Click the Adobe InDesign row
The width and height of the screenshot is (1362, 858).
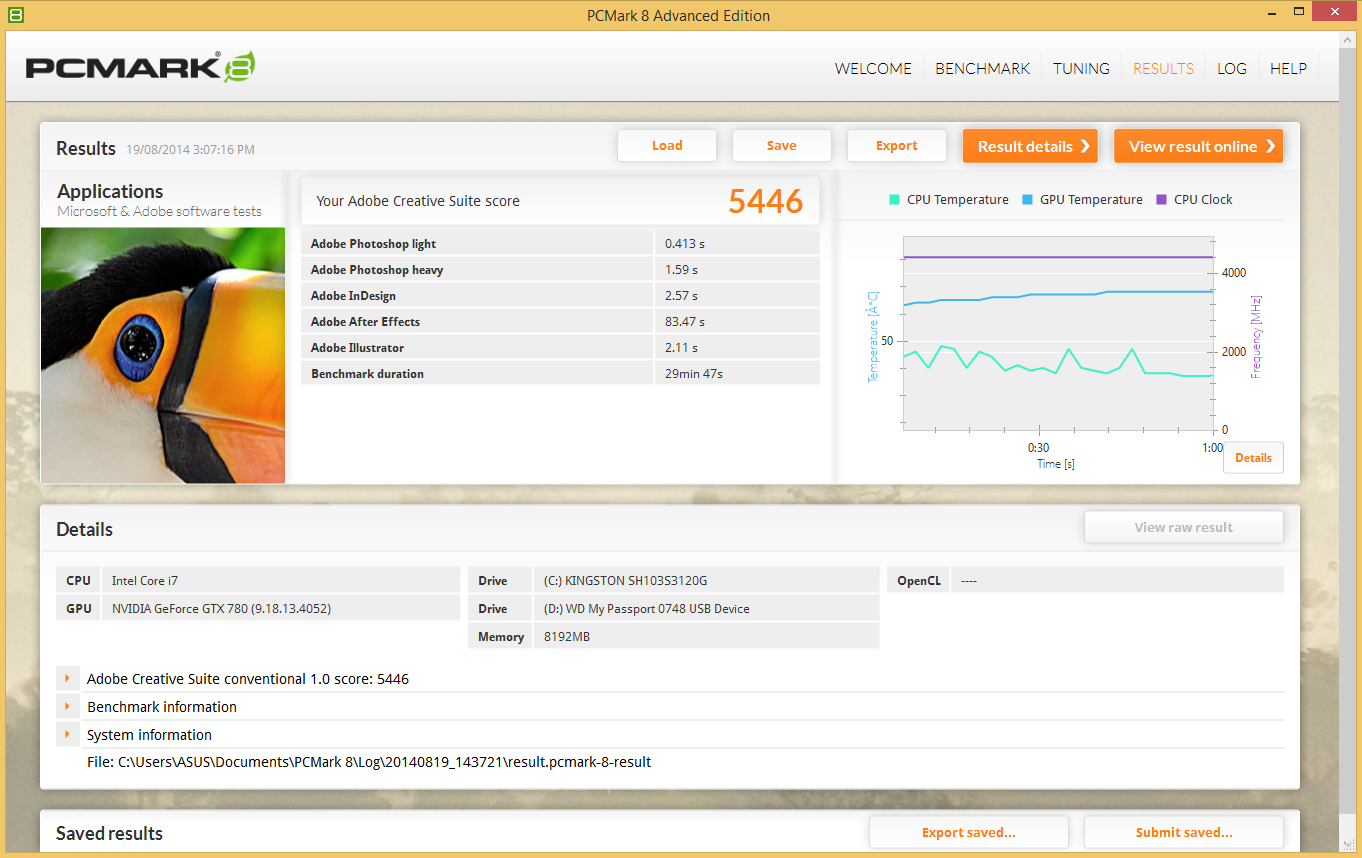[560, 295]
